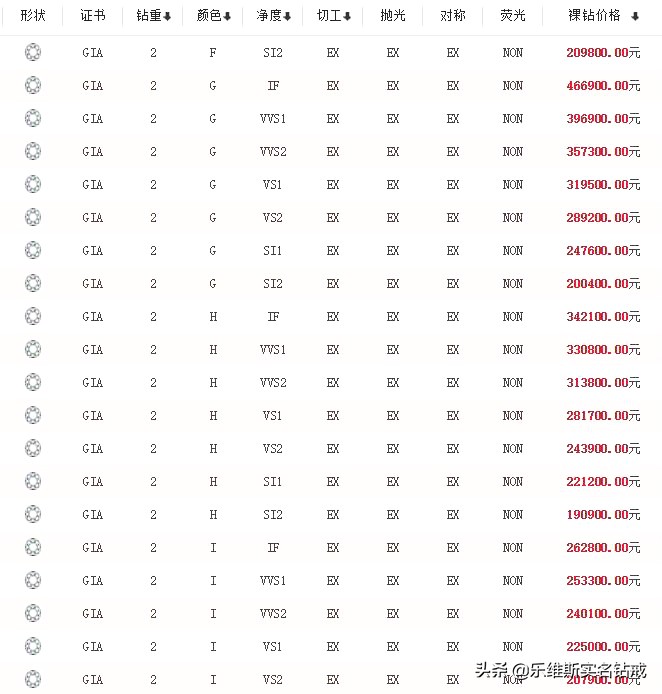Click the 对称 column header
This screenshot has width=662, height=694.
pos(453,16)
